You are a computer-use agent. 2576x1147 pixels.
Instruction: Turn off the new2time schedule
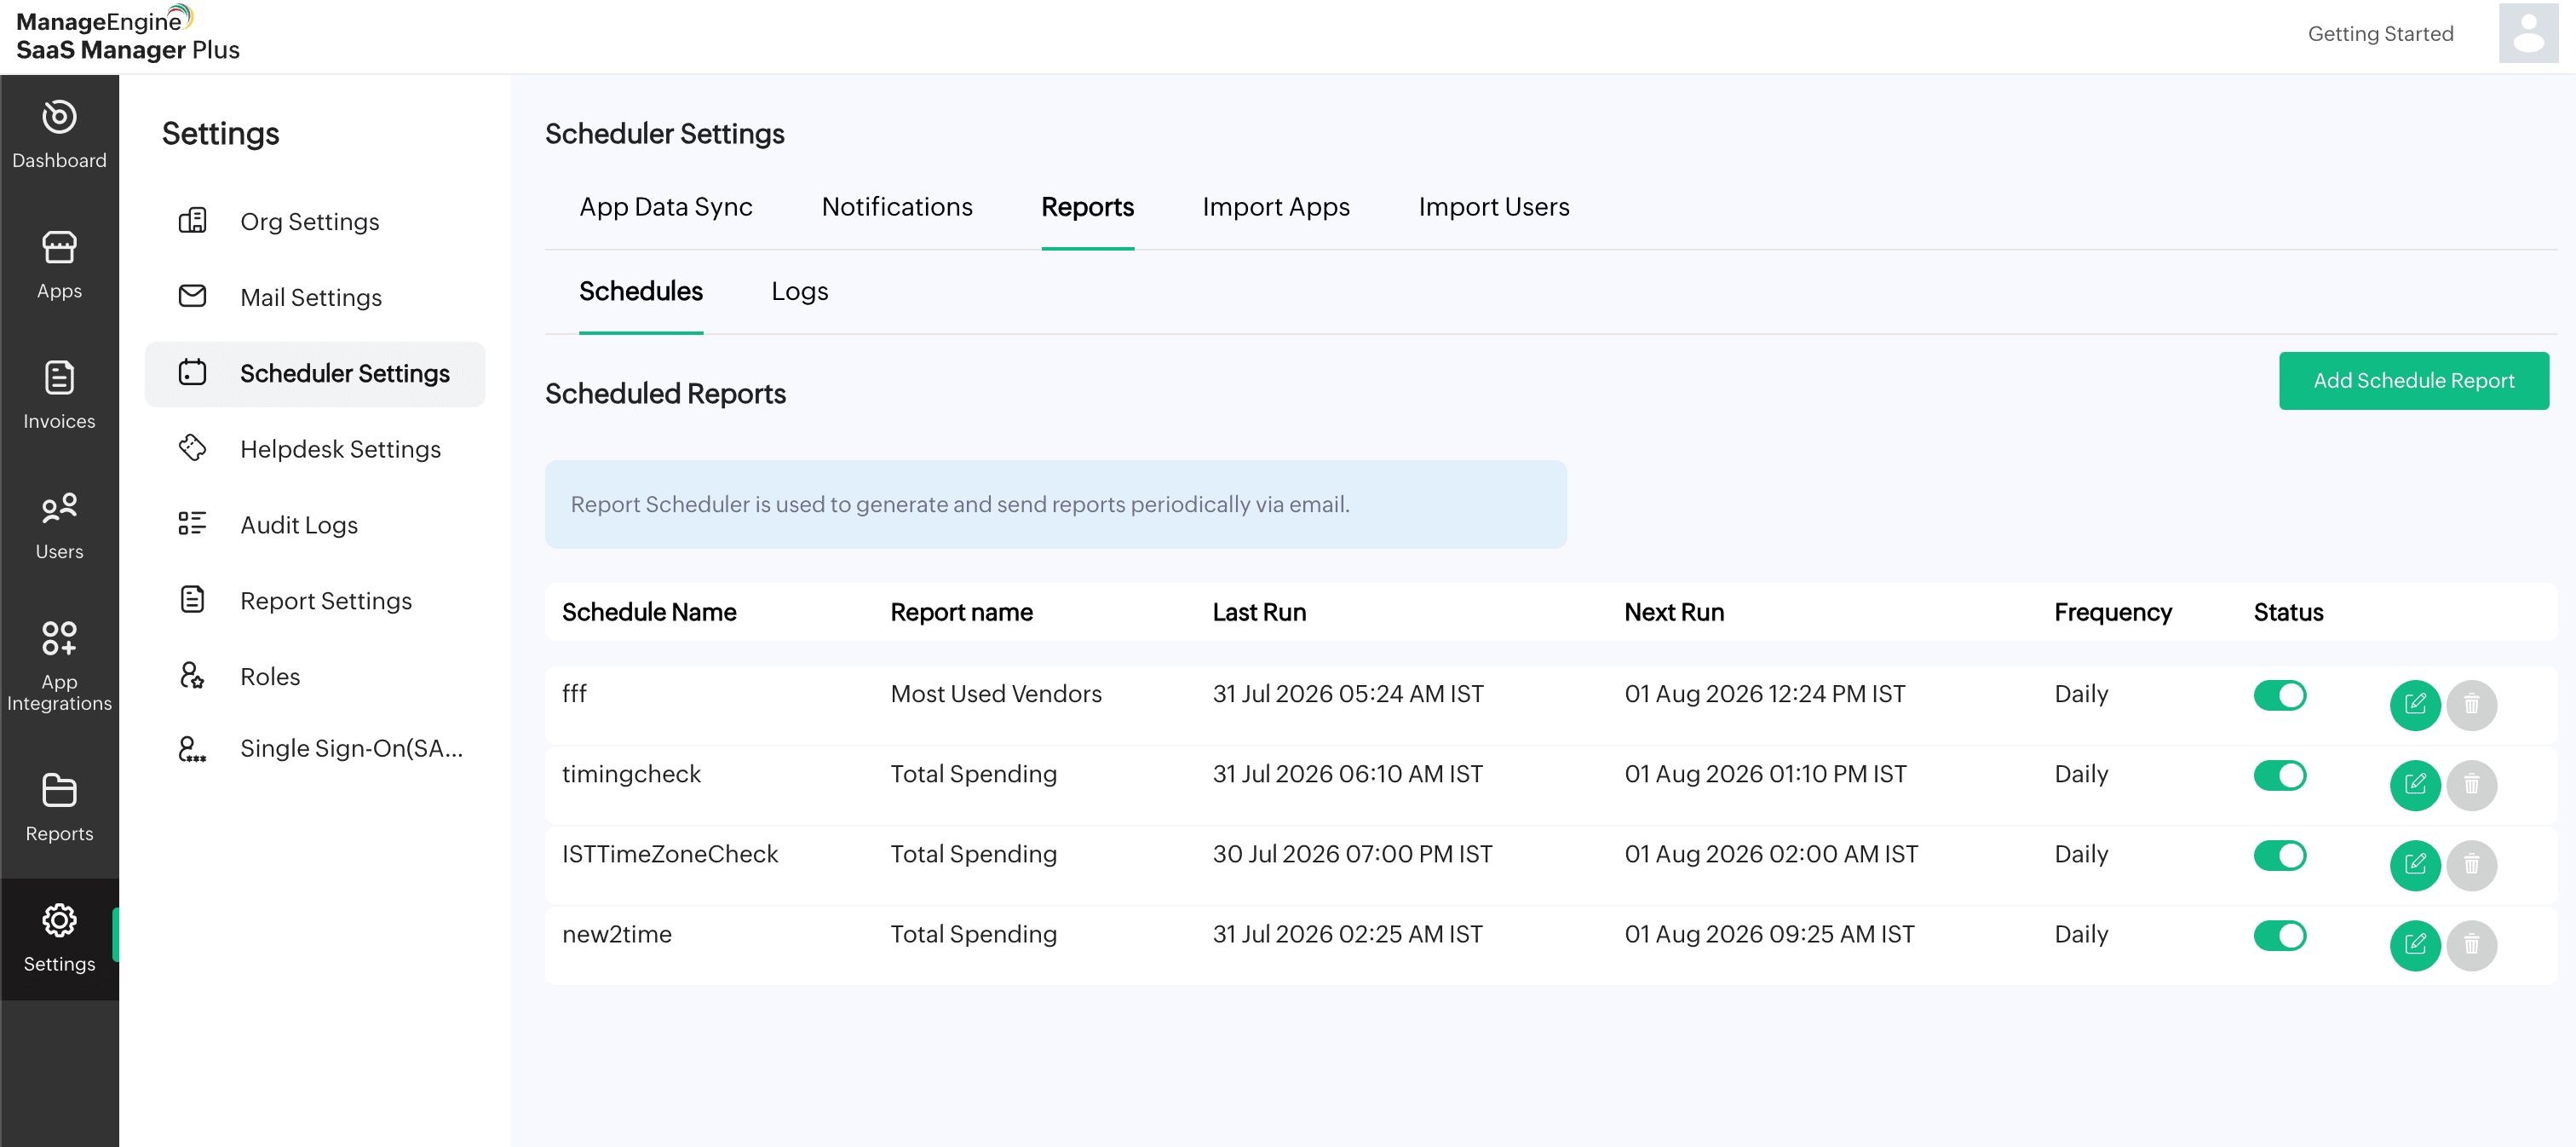pyautogui.click(x=2280, y=935)
